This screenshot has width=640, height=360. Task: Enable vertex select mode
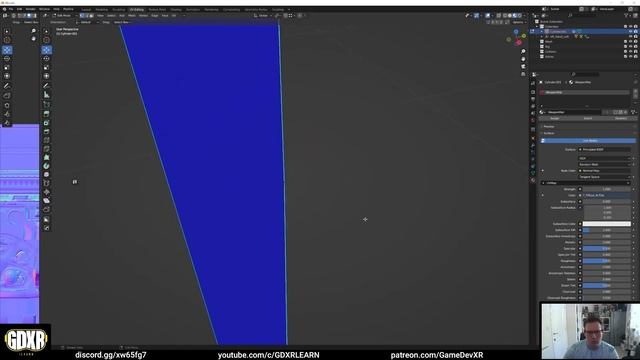tap(82, 16)
